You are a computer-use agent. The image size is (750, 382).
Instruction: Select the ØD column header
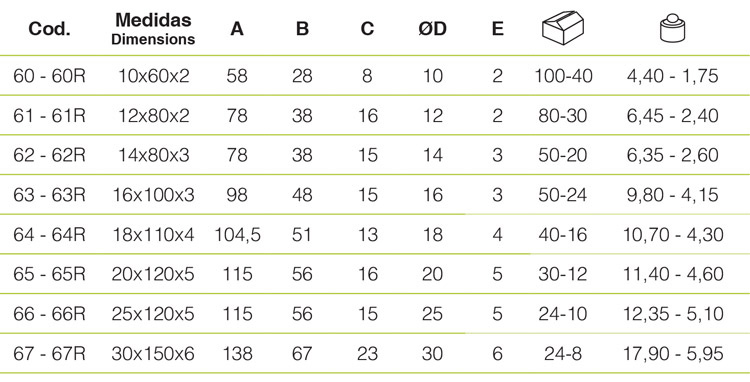point(432,29)
